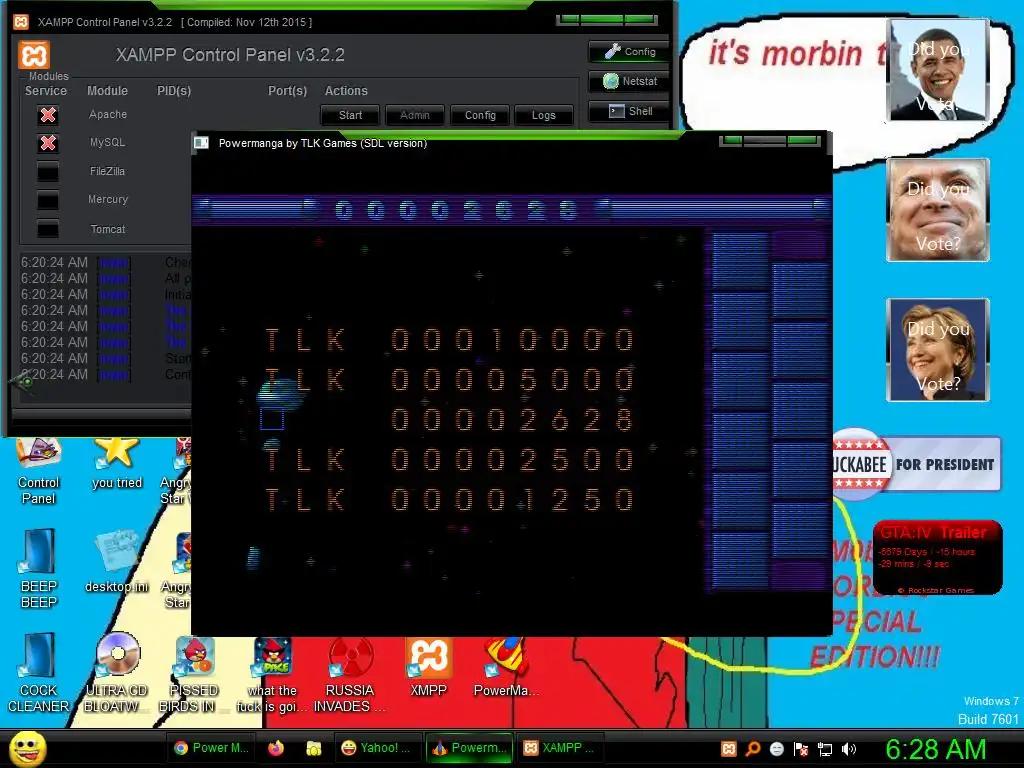The height and width of the screenshot is (768, 1024).
Task: Toggle the Tomcat service checkbox
Action: pos(48,229)
